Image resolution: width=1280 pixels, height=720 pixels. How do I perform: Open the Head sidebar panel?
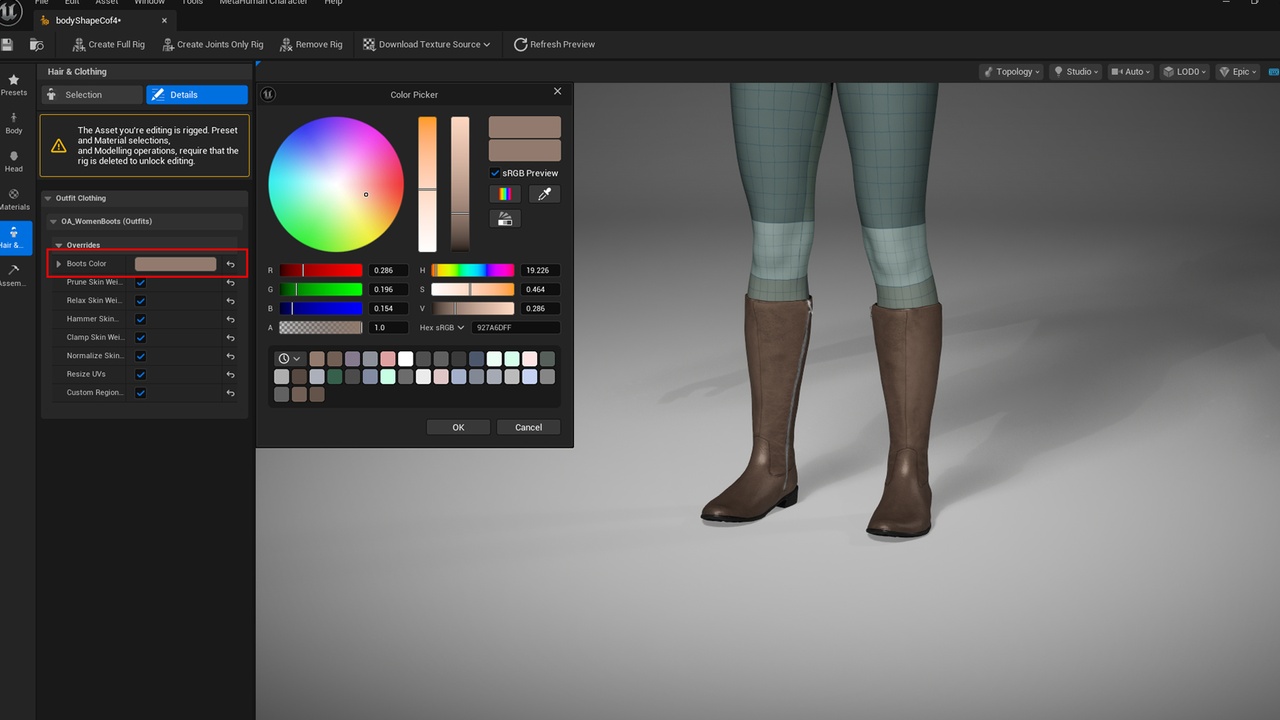pos(14,161)
